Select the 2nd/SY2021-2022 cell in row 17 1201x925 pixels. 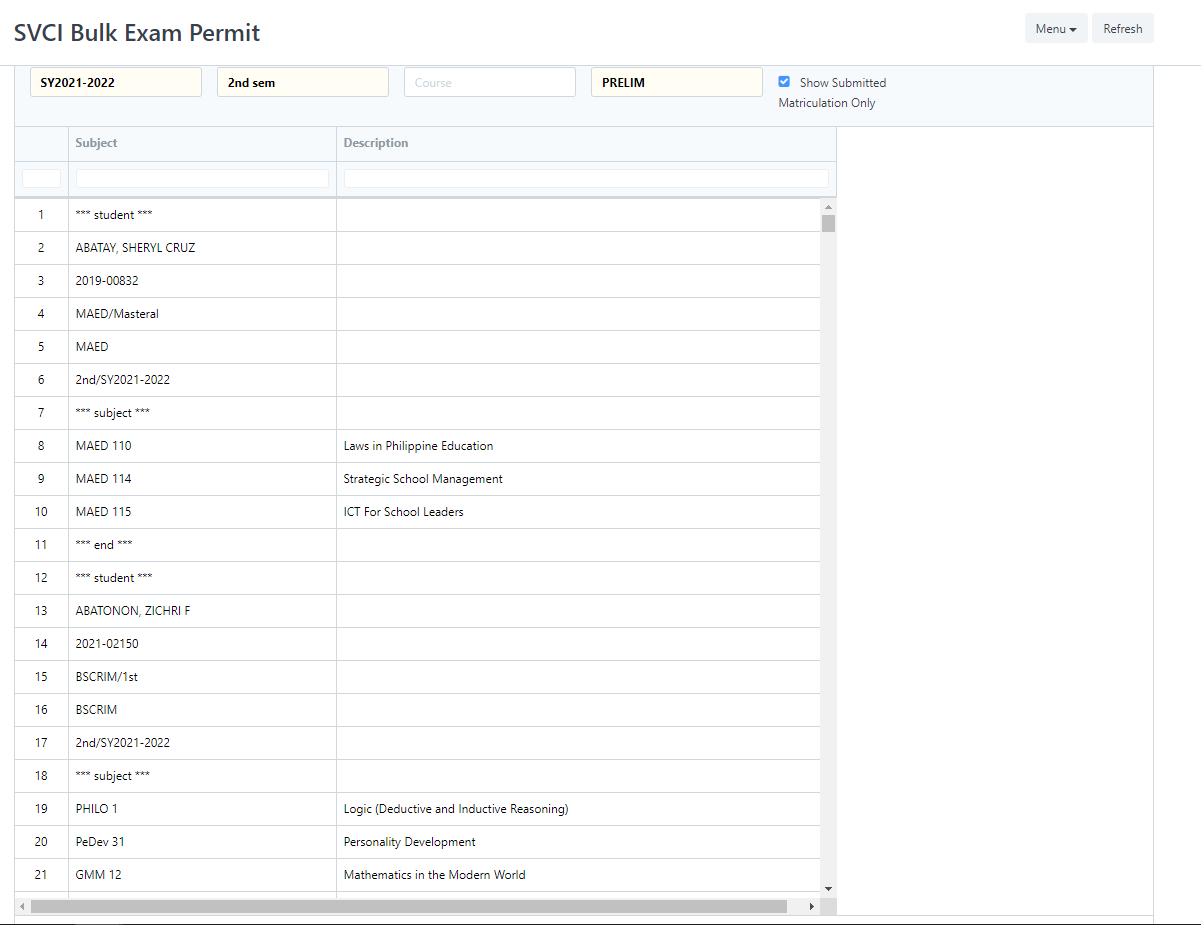click(203, 743)
